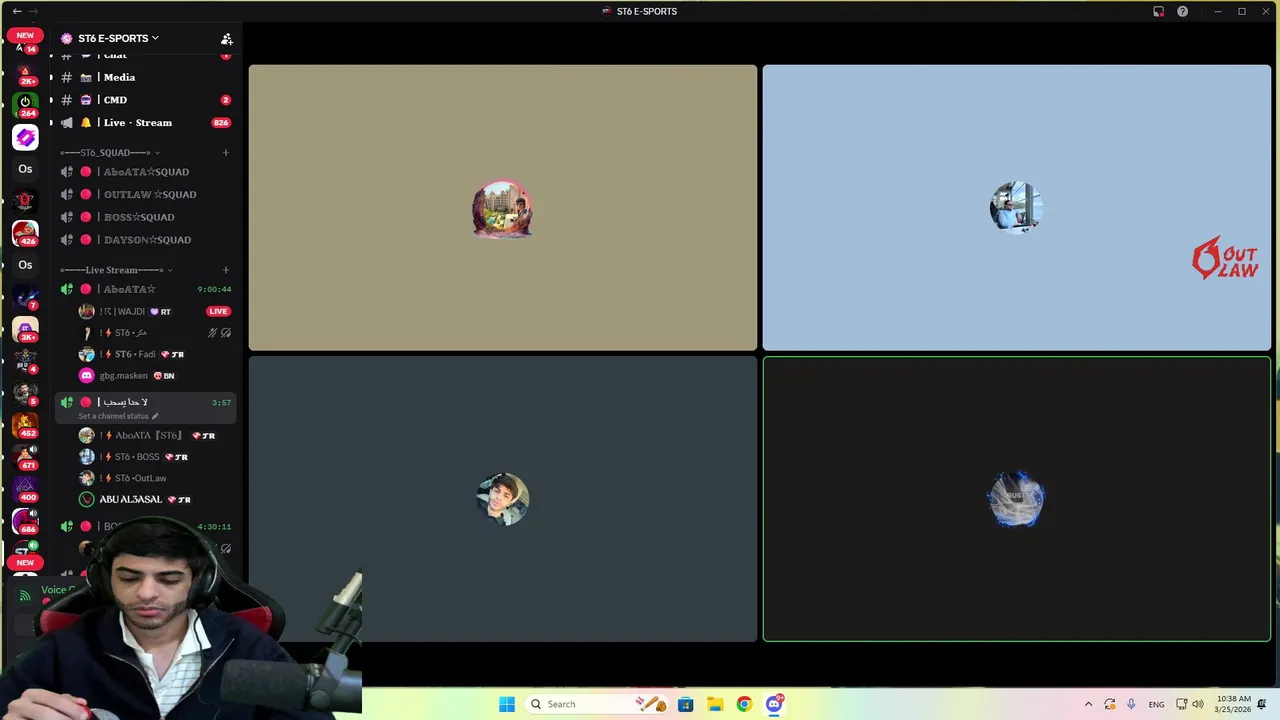
Task: Click the Set a channel status link
Action: [x=113, y=416]
